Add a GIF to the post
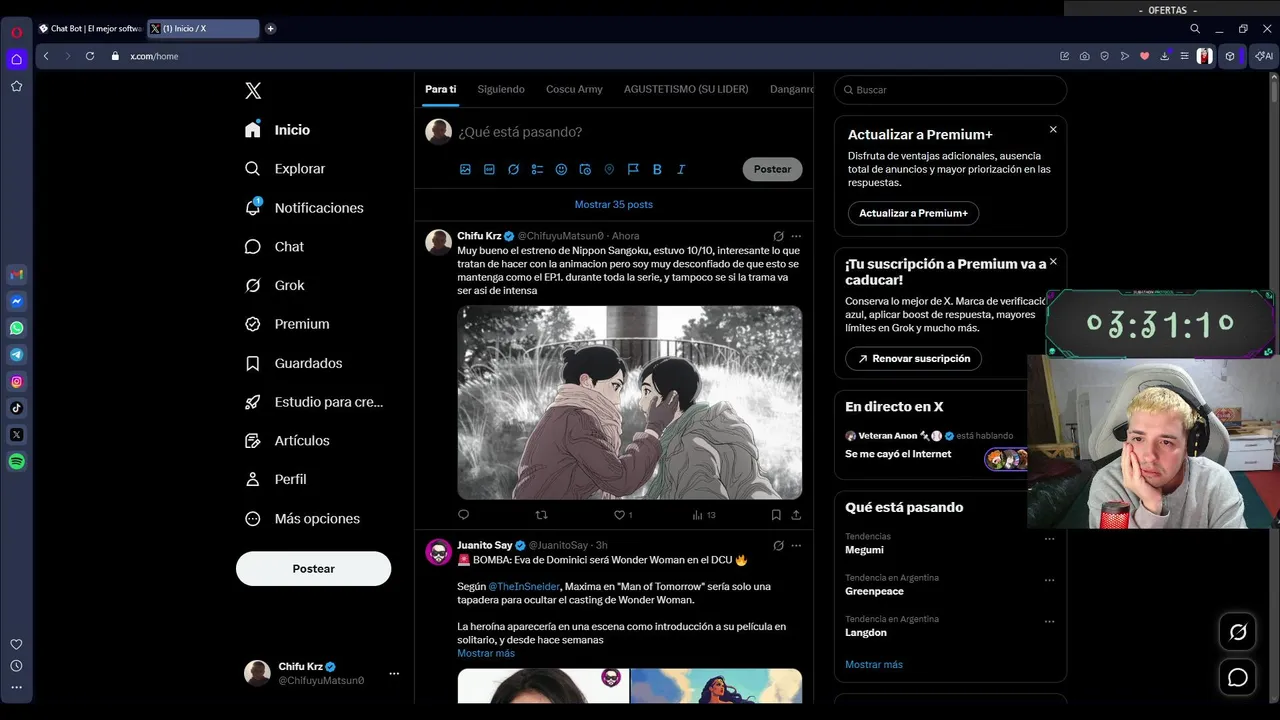 (x=489, y=169)
